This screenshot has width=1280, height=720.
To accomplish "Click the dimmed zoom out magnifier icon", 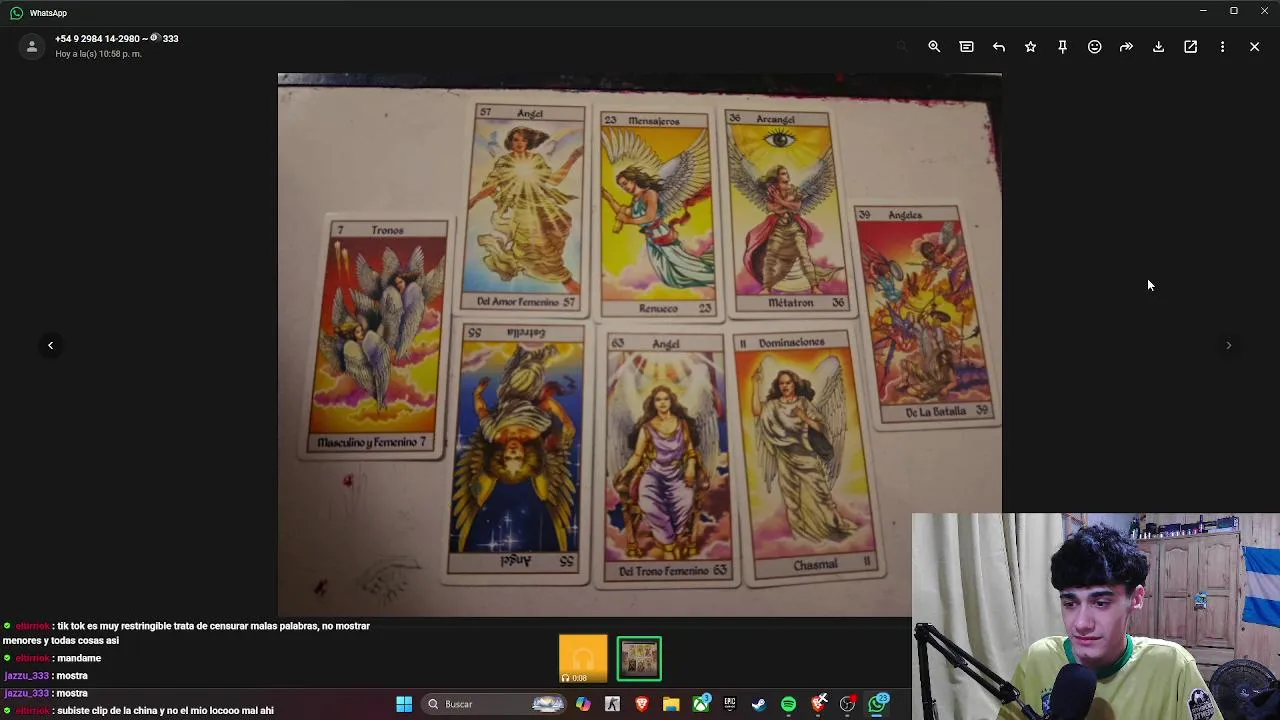I will [902, 47].
